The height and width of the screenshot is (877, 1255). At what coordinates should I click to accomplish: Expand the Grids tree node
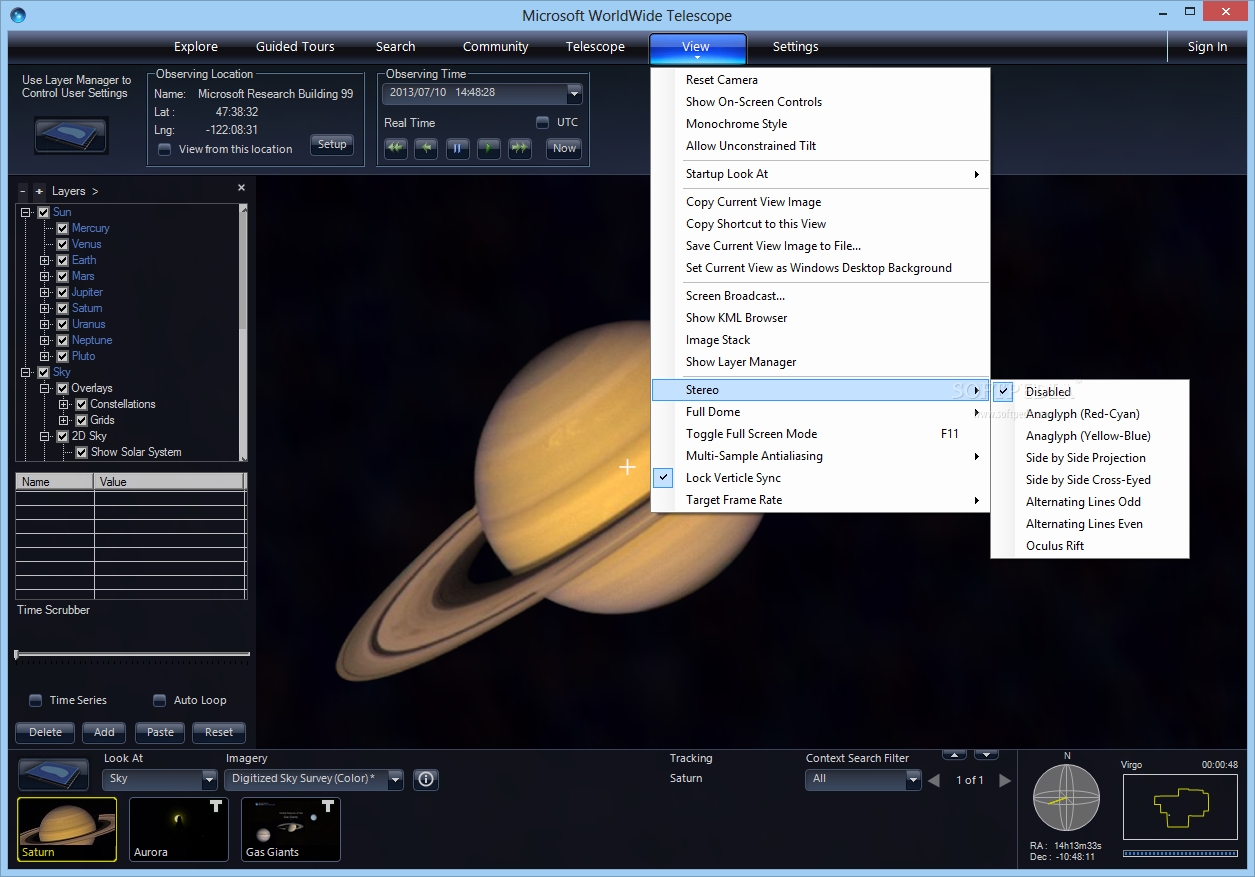tap(63, 420)
